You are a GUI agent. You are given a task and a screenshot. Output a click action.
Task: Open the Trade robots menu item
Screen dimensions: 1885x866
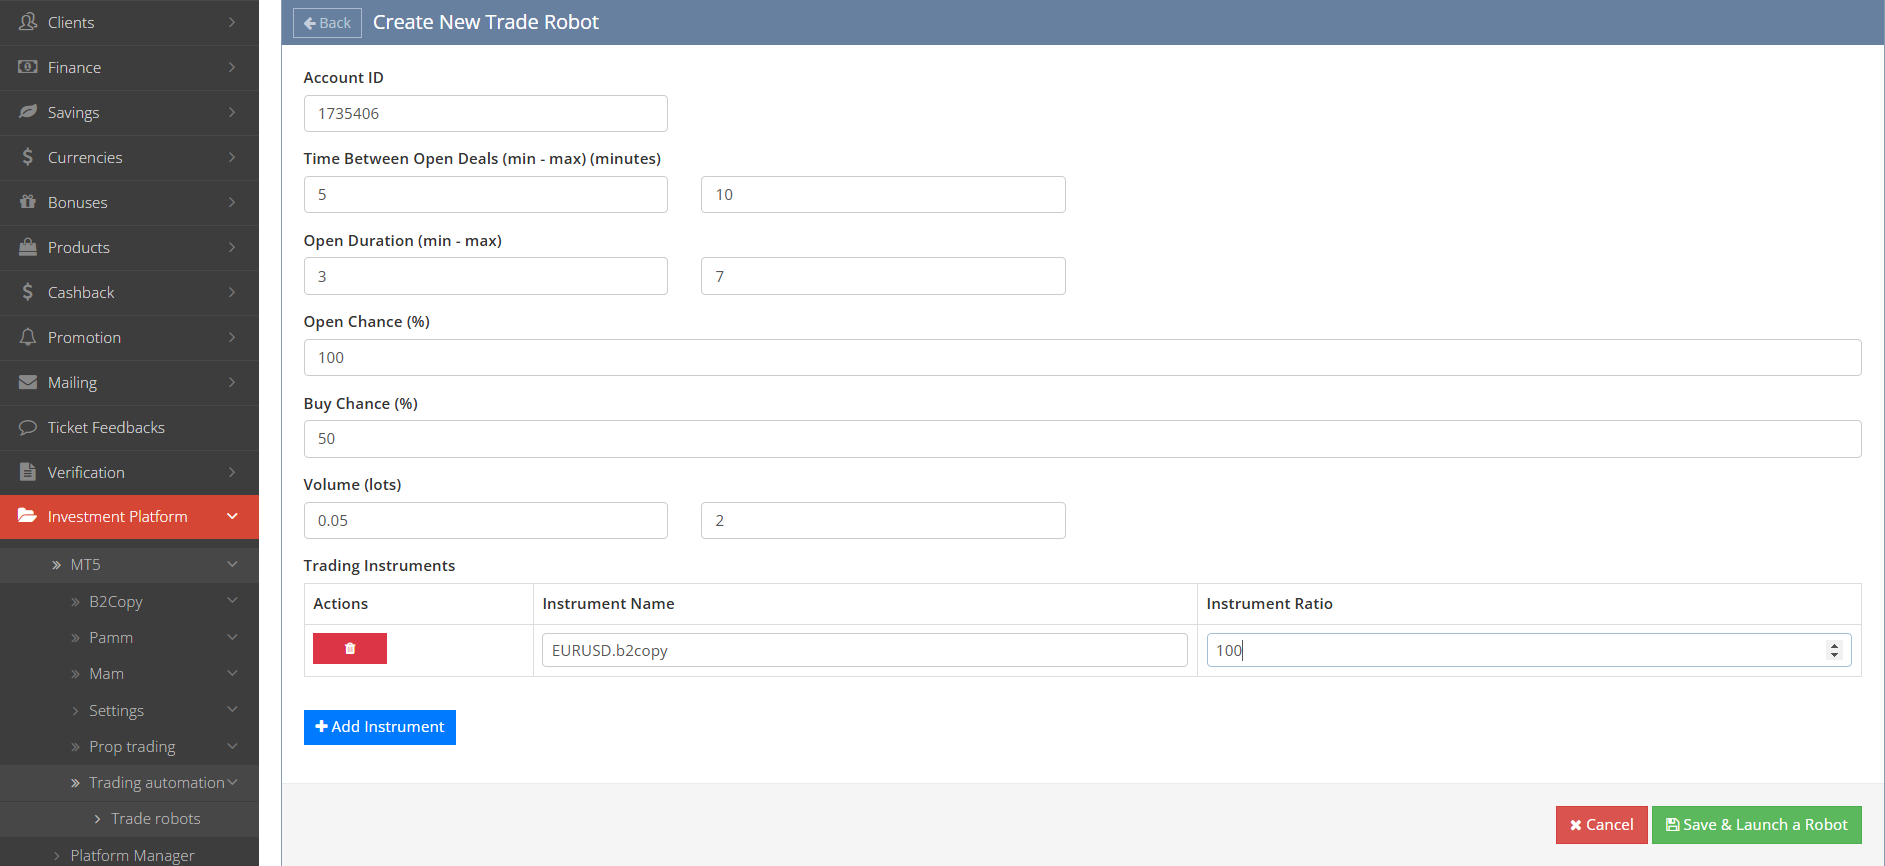pyautogui.click(x=155, y=818)
